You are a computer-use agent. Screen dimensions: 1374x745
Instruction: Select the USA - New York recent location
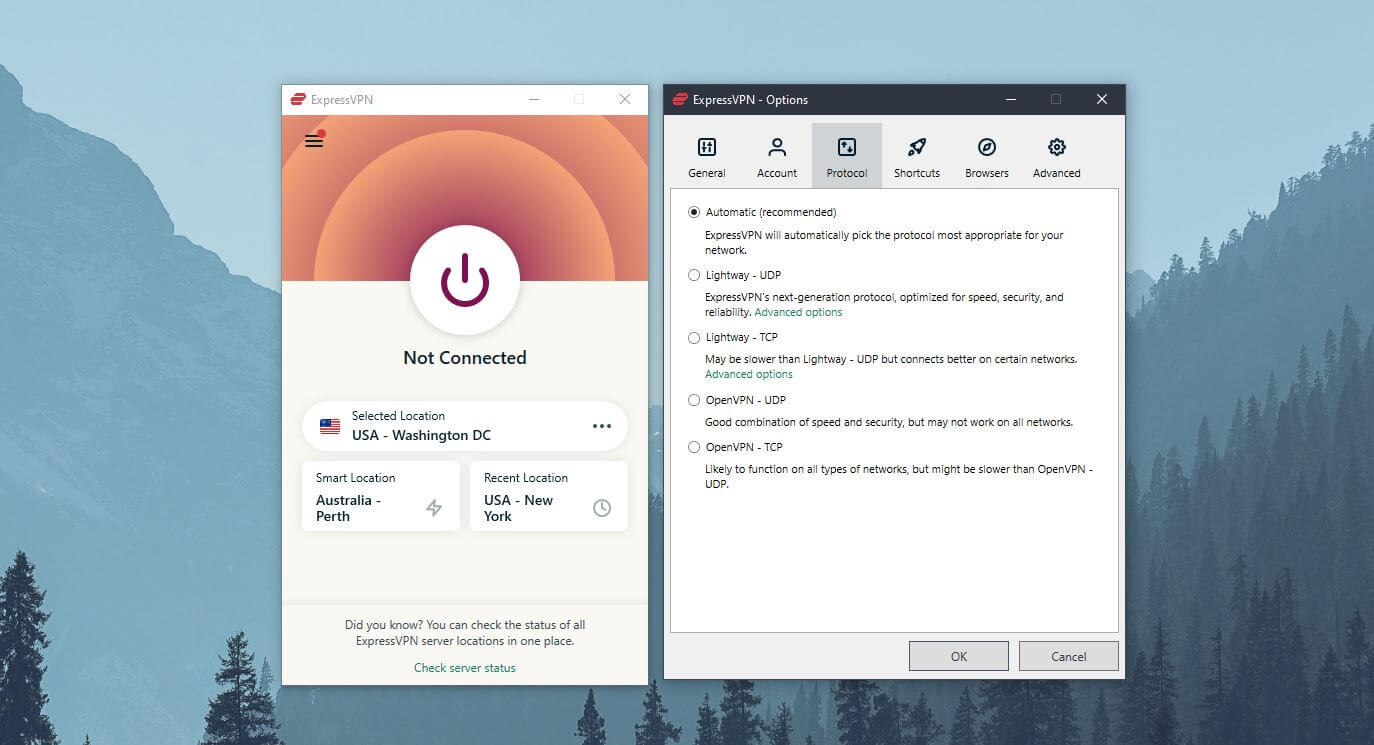(x=549, y=496)
